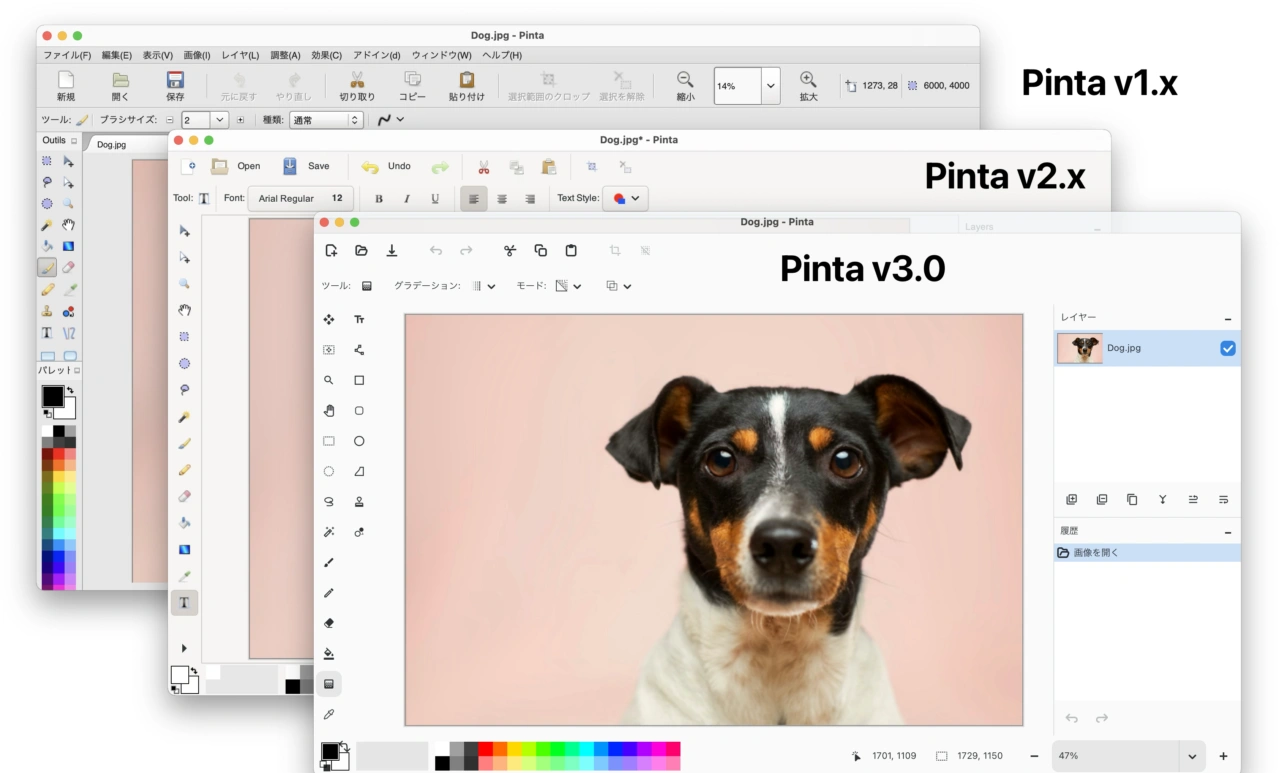Toggle Dog.jpg layer visibility checkbox
This screenshot has width=1280, height=773.
point(1228,348)
